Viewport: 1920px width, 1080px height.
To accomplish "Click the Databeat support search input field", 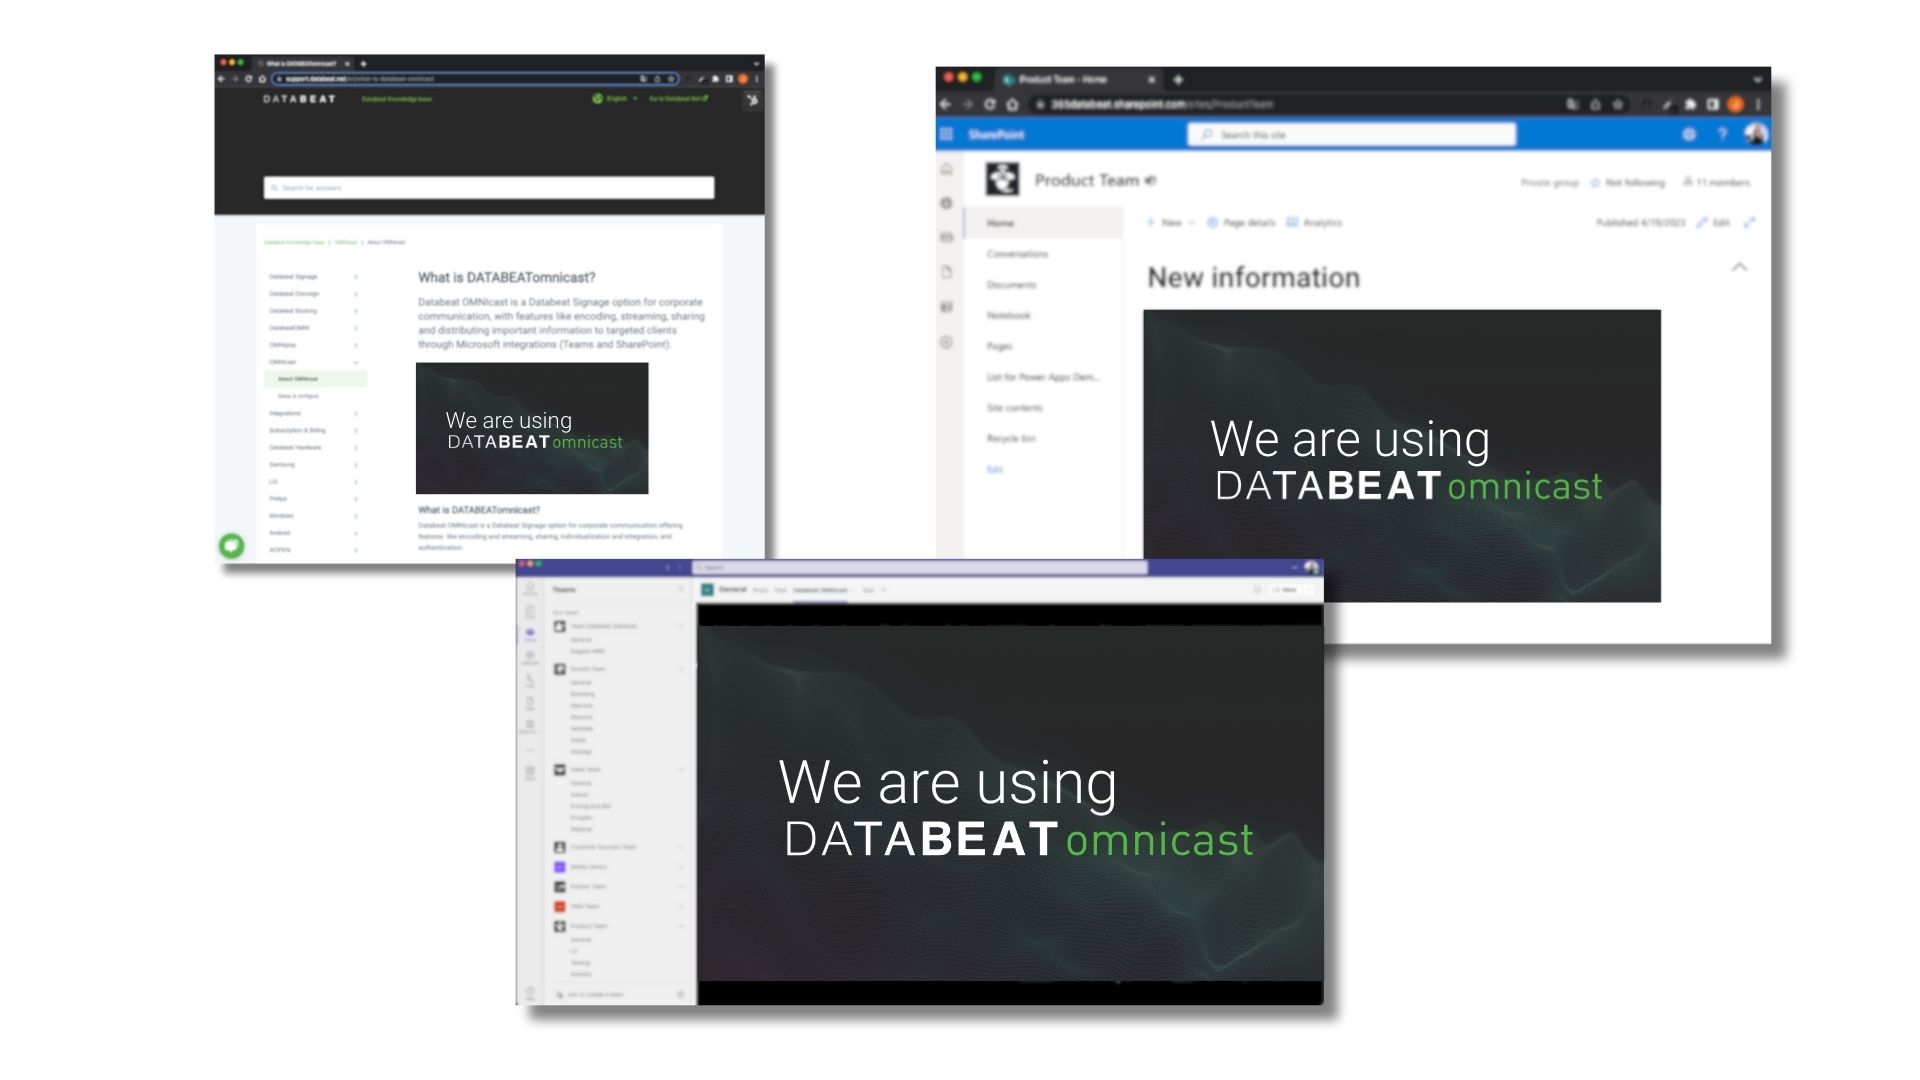I will click(x=489, y=186).
